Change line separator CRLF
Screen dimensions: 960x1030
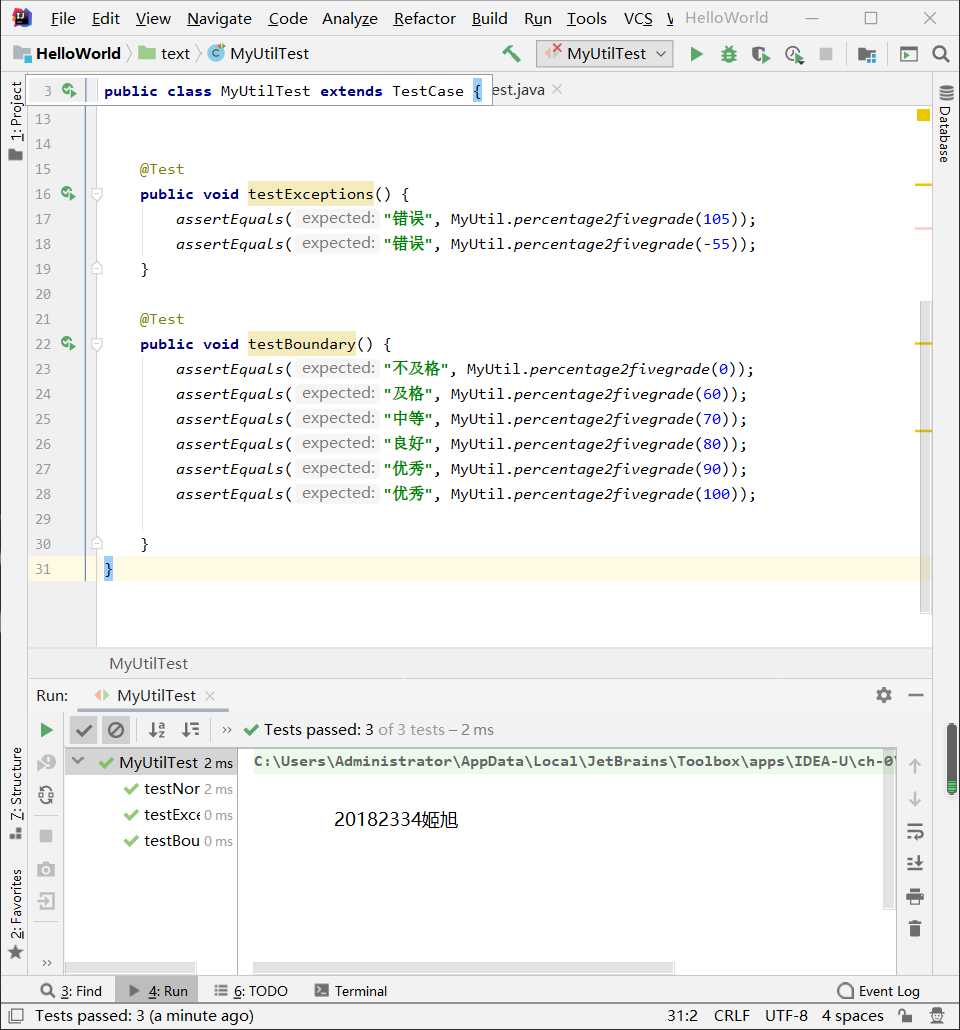coord(731,1016)
